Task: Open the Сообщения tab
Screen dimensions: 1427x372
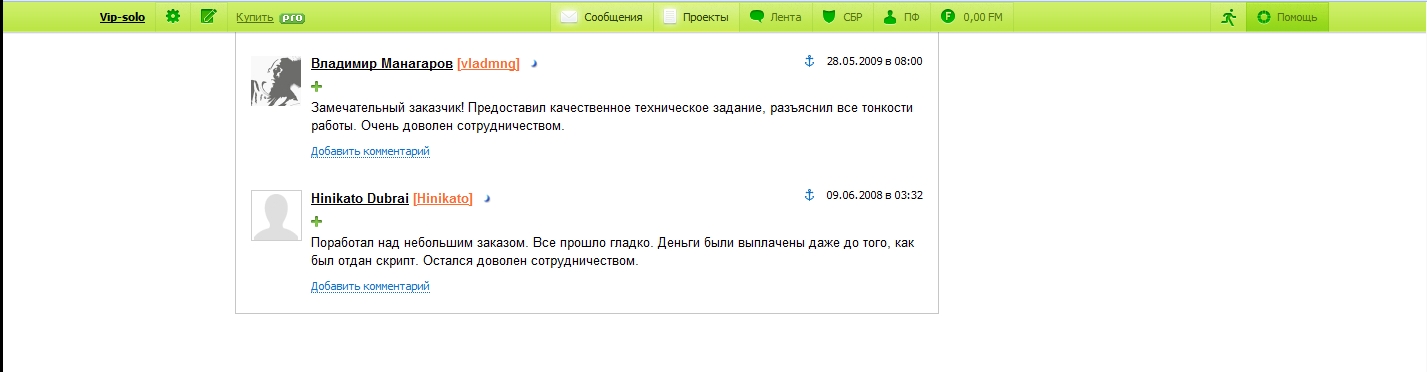Action: tap(601, 17)
